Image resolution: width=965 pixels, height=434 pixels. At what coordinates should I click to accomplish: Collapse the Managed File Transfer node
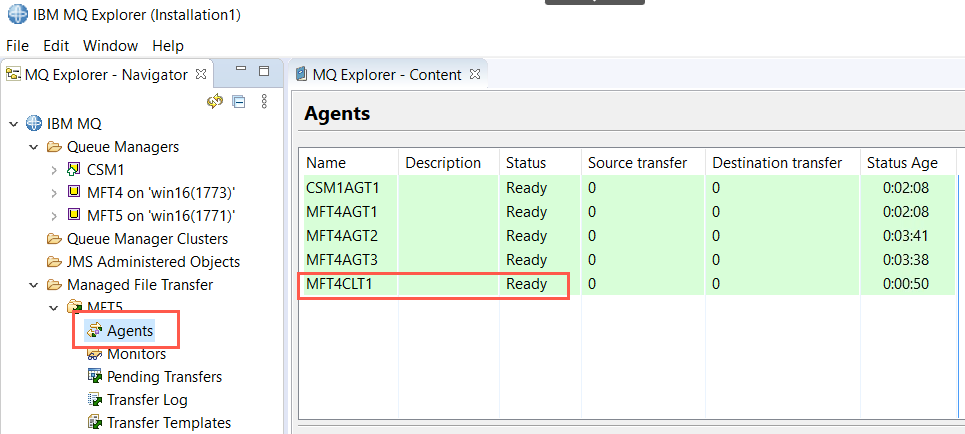point(34,286)
